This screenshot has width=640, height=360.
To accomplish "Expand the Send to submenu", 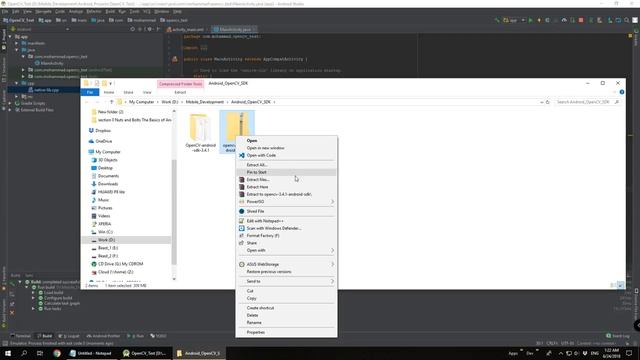I will (287, 281).
